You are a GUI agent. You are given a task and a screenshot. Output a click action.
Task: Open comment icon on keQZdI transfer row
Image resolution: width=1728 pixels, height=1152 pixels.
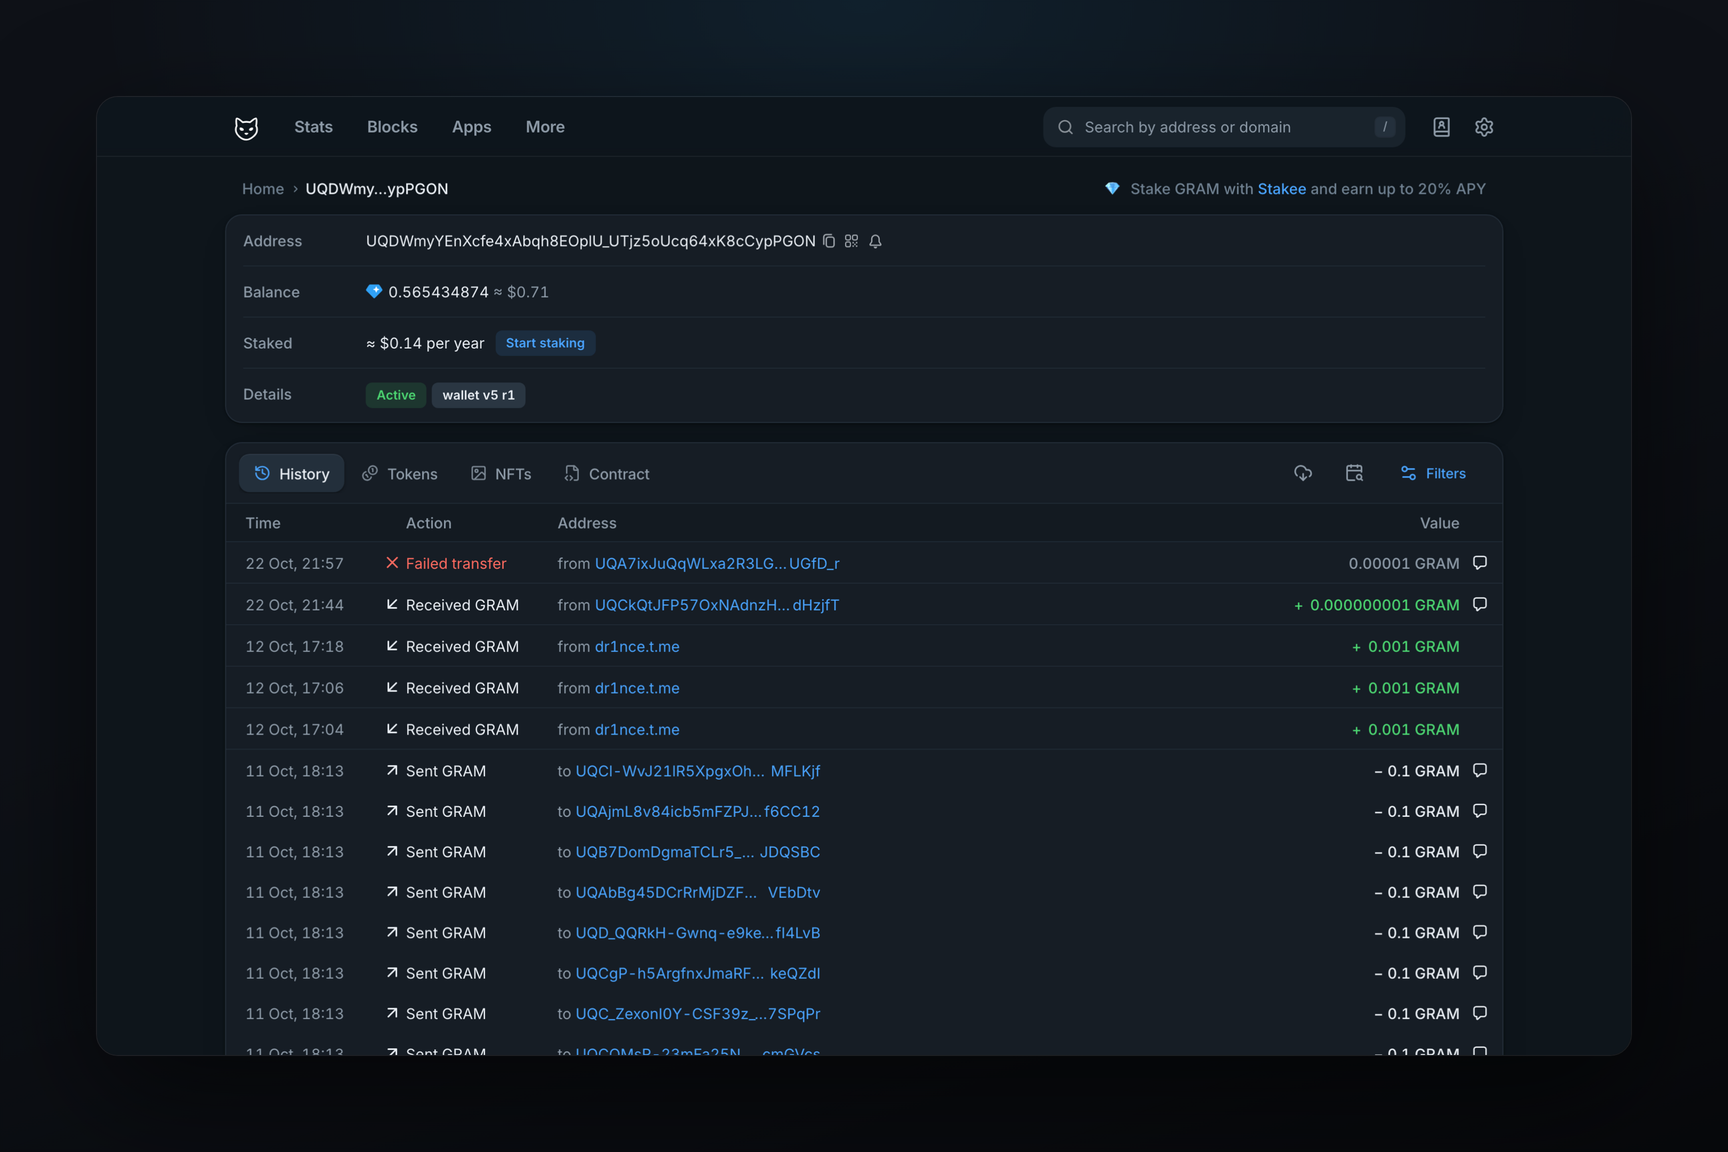click(1480, 972)
